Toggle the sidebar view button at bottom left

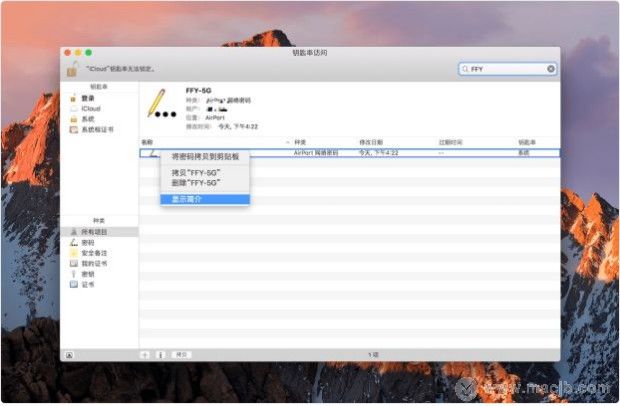tap(69, 355)
